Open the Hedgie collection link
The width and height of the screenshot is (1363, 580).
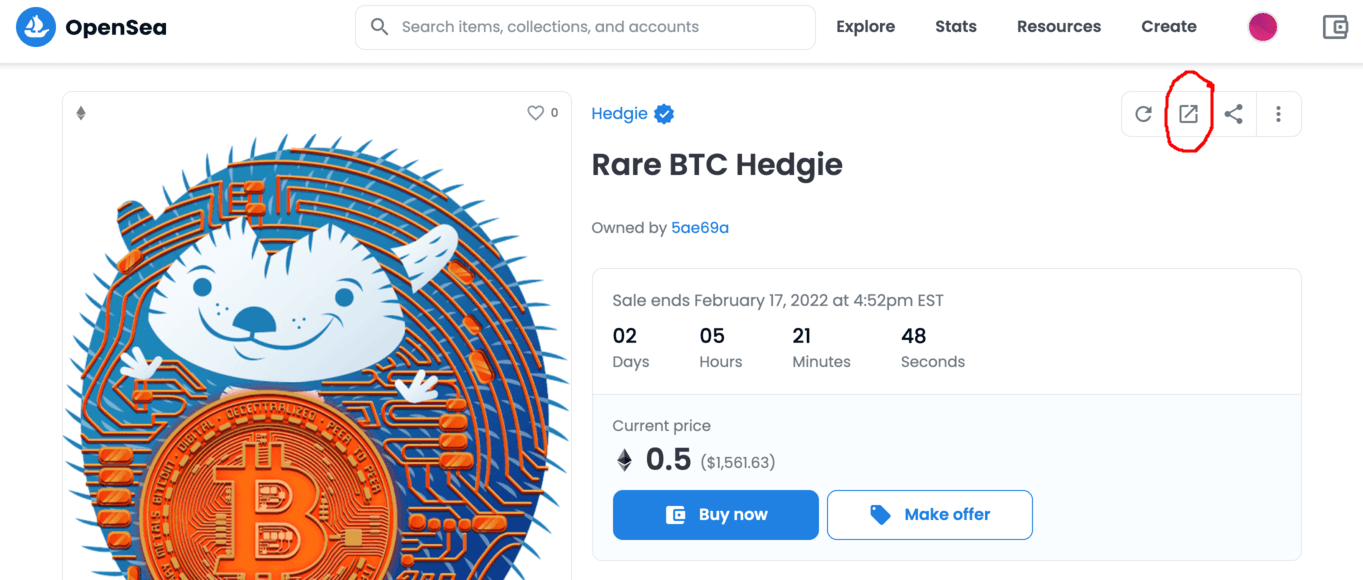[619, 114]
